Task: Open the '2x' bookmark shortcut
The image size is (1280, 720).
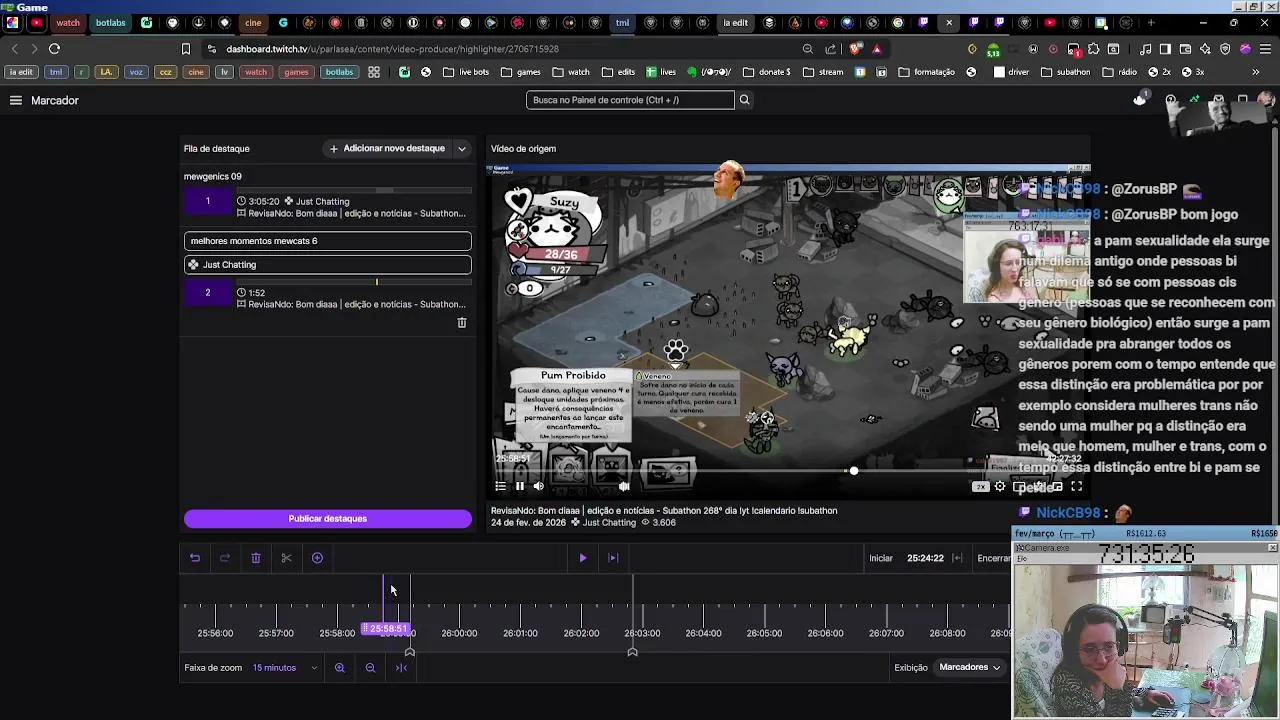Action: tap(1158, 72)
